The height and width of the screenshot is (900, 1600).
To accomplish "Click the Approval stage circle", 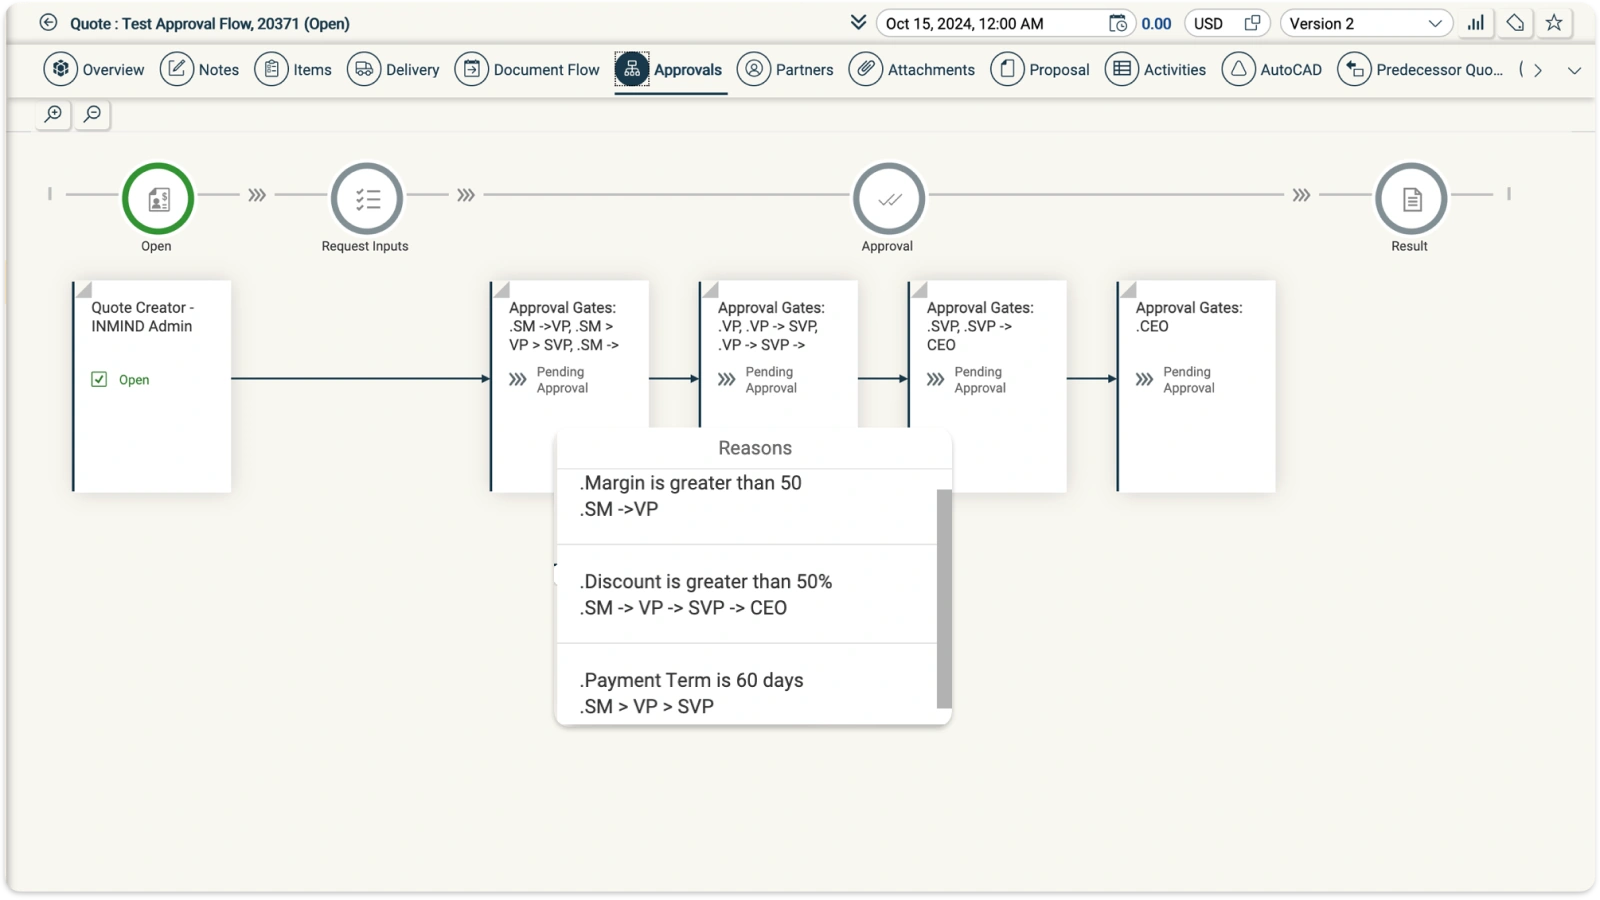I will point(889,198).
